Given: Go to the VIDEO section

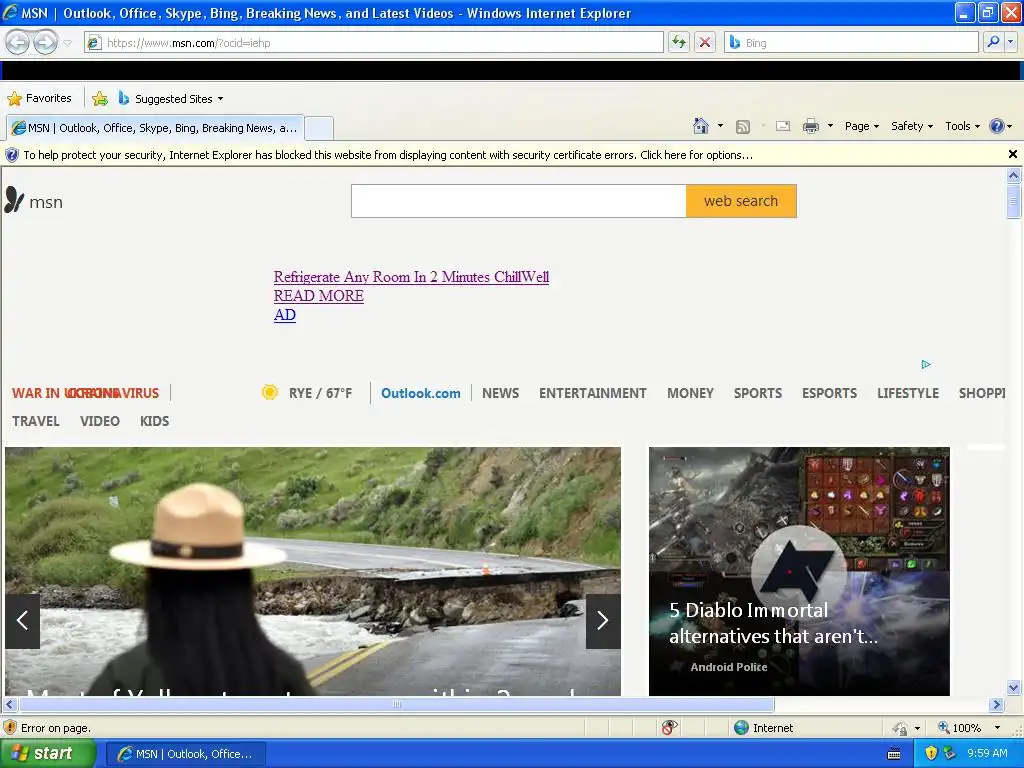Looking at the screenshot, I should click(100, 421).
